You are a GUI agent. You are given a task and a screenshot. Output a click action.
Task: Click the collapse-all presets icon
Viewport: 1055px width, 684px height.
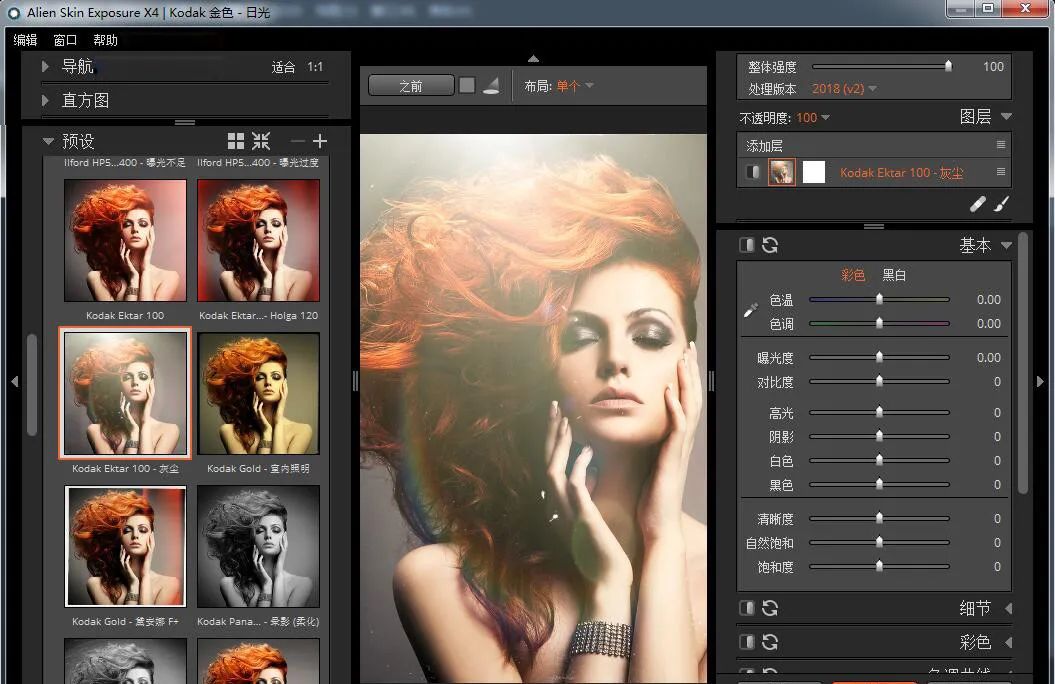261,141
